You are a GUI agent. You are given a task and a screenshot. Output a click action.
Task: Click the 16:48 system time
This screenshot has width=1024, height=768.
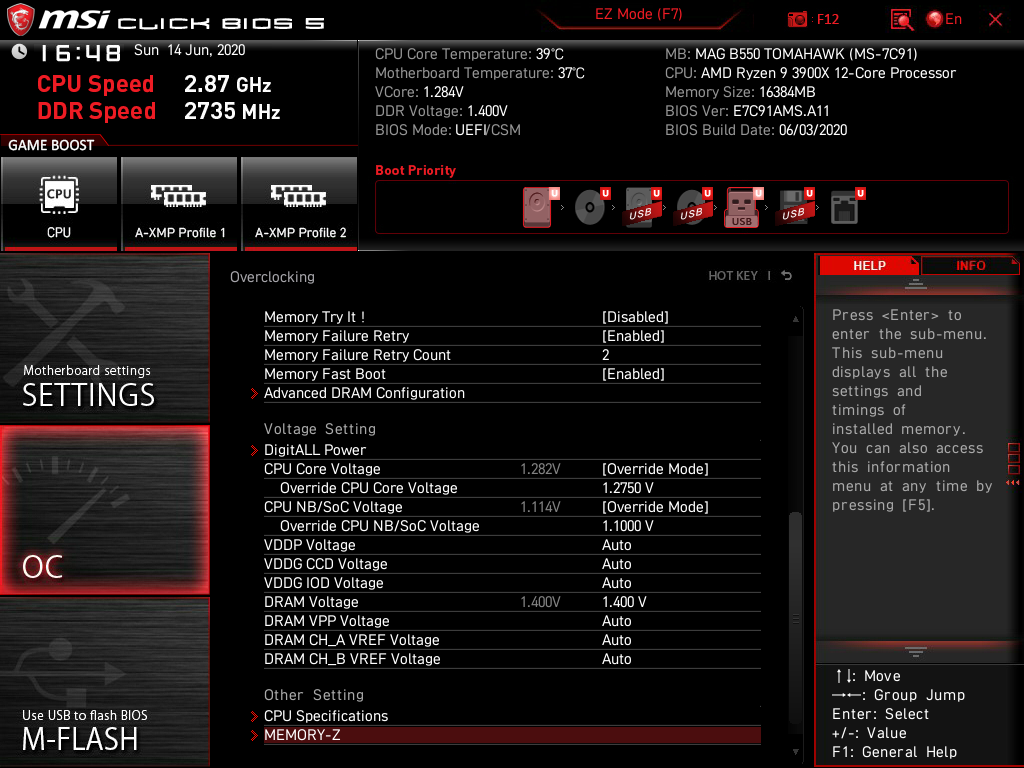80,53
